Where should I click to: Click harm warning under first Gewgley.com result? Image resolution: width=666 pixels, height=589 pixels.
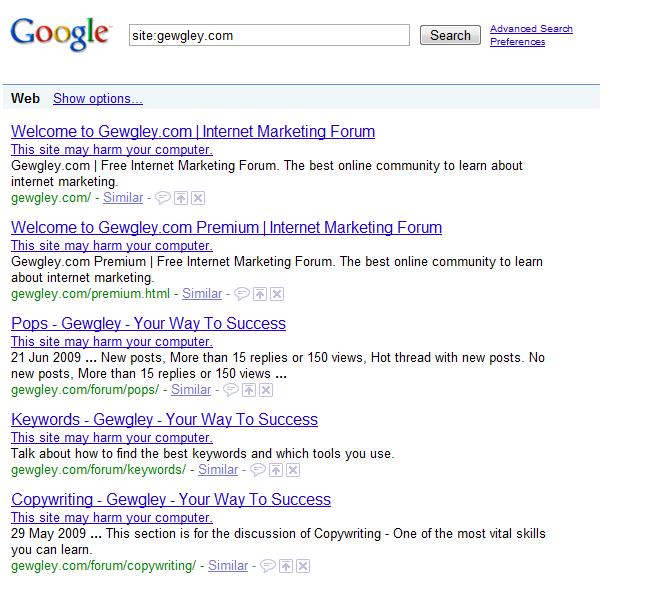pyautogui.click(x=112, y=149)
